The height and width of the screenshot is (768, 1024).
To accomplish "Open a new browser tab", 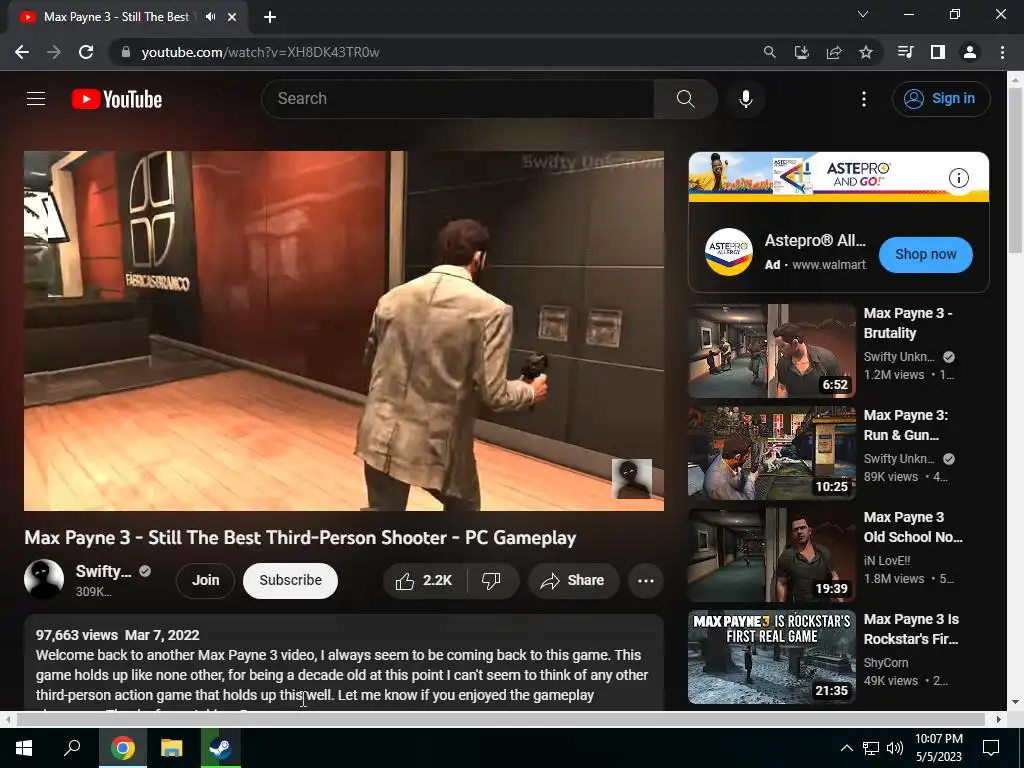I will [x=270, y=17].
